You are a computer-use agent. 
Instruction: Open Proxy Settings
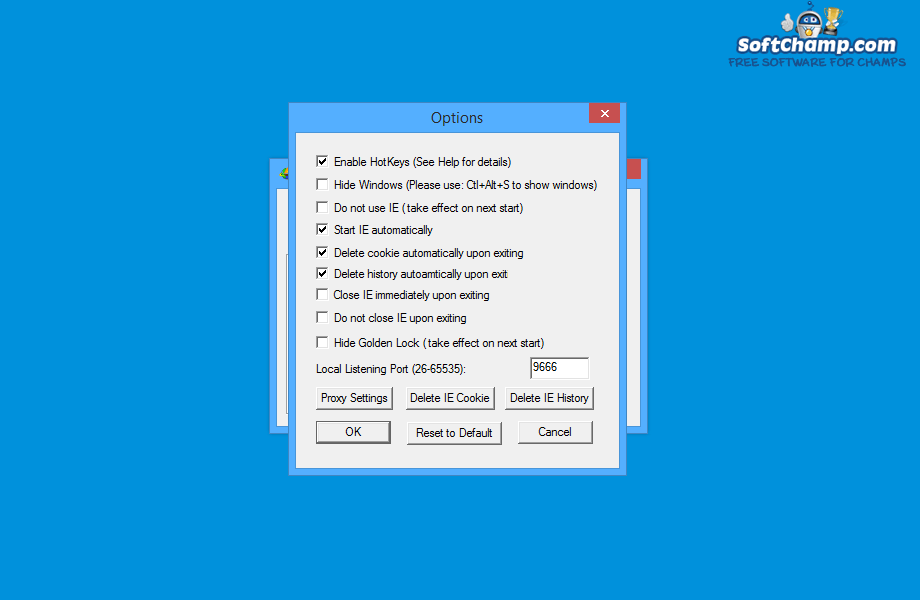(x=354, y=398)
